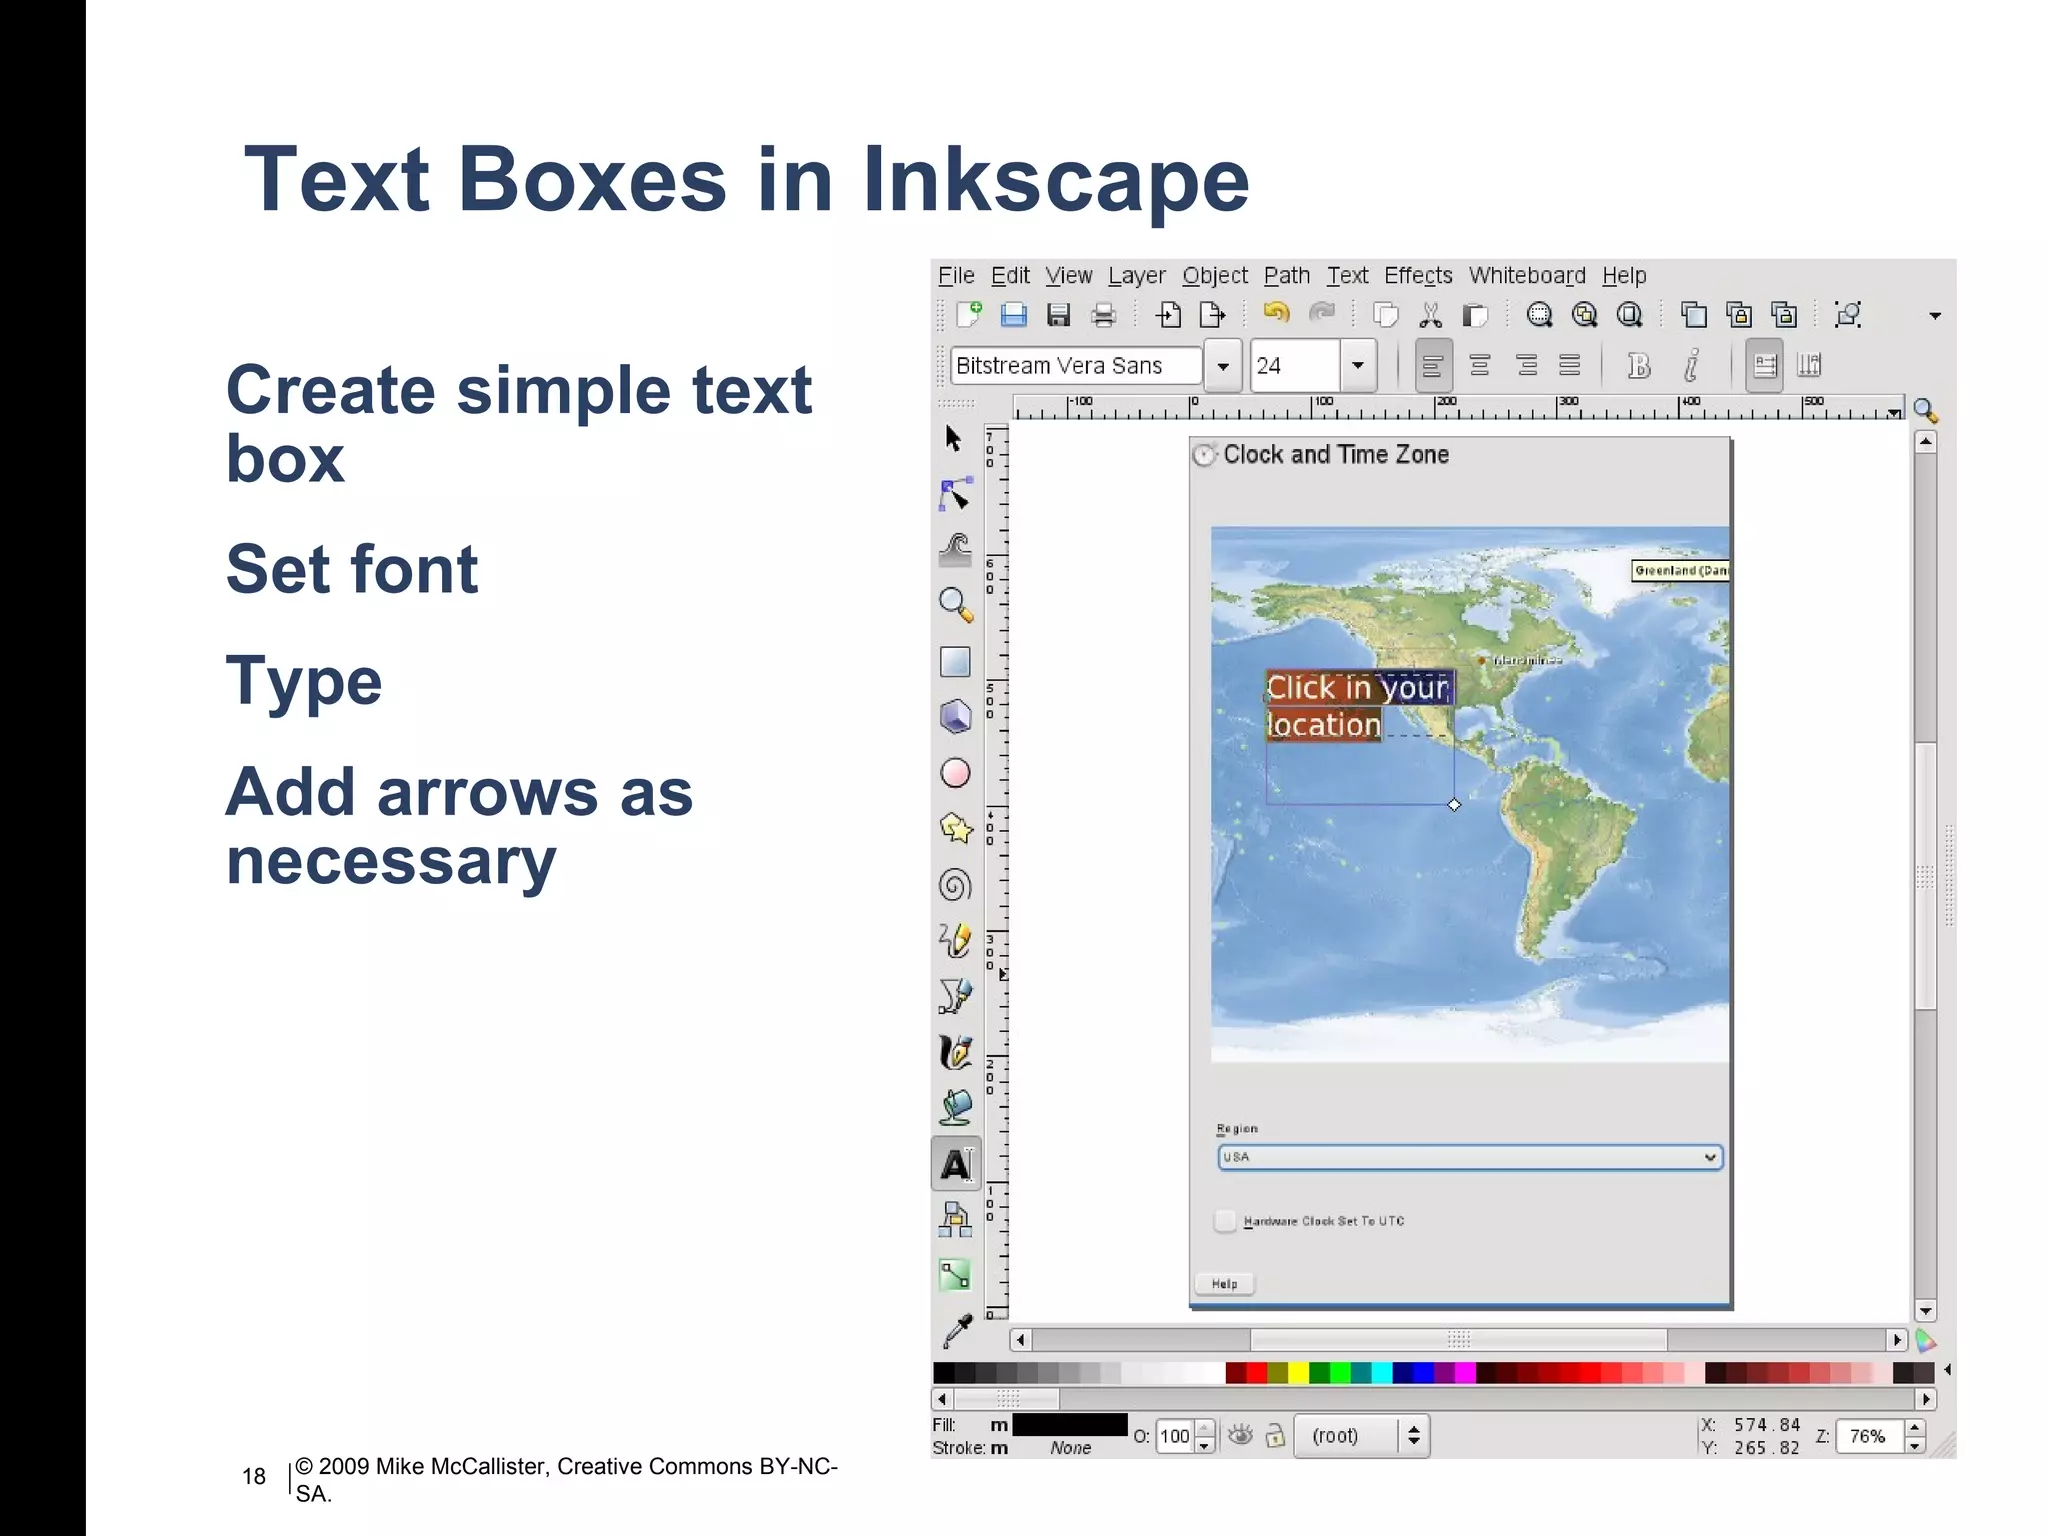This screenshot has height=1536, width=2048.
Task: Pick the Tweak tool with wave icon
Action: pyautogui.click(x=956, y=550)
